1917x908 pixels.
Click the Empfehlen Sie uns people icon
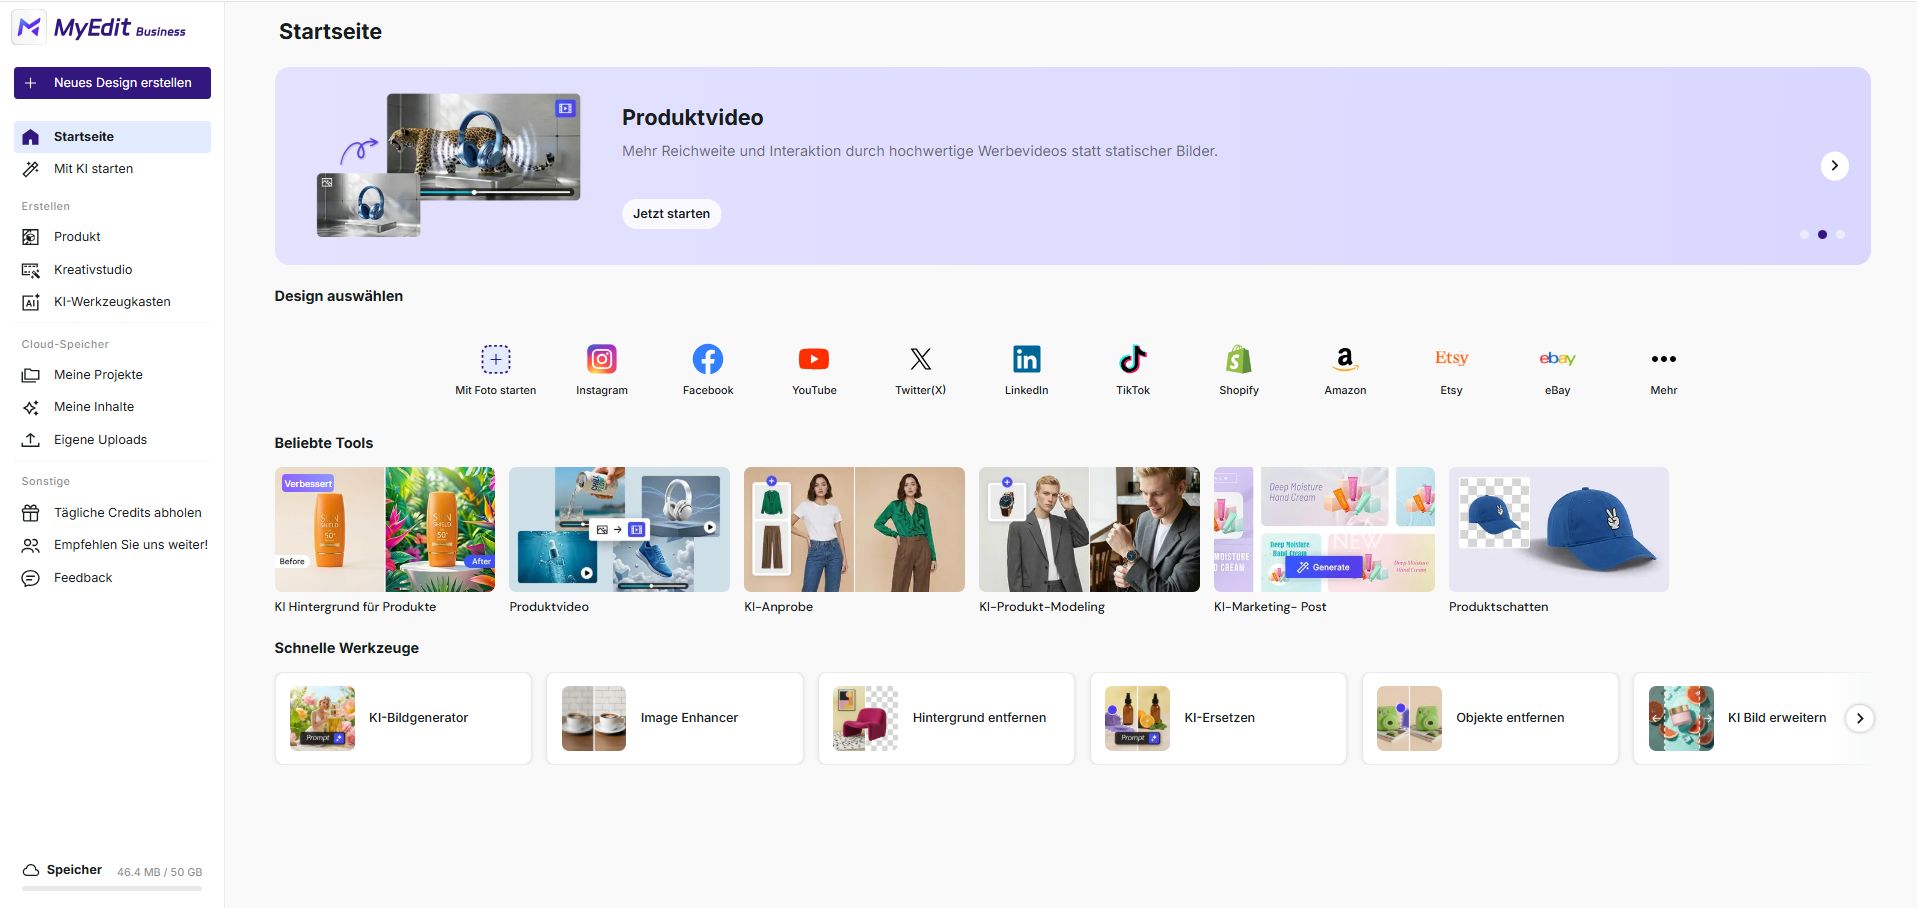(31, 545)
